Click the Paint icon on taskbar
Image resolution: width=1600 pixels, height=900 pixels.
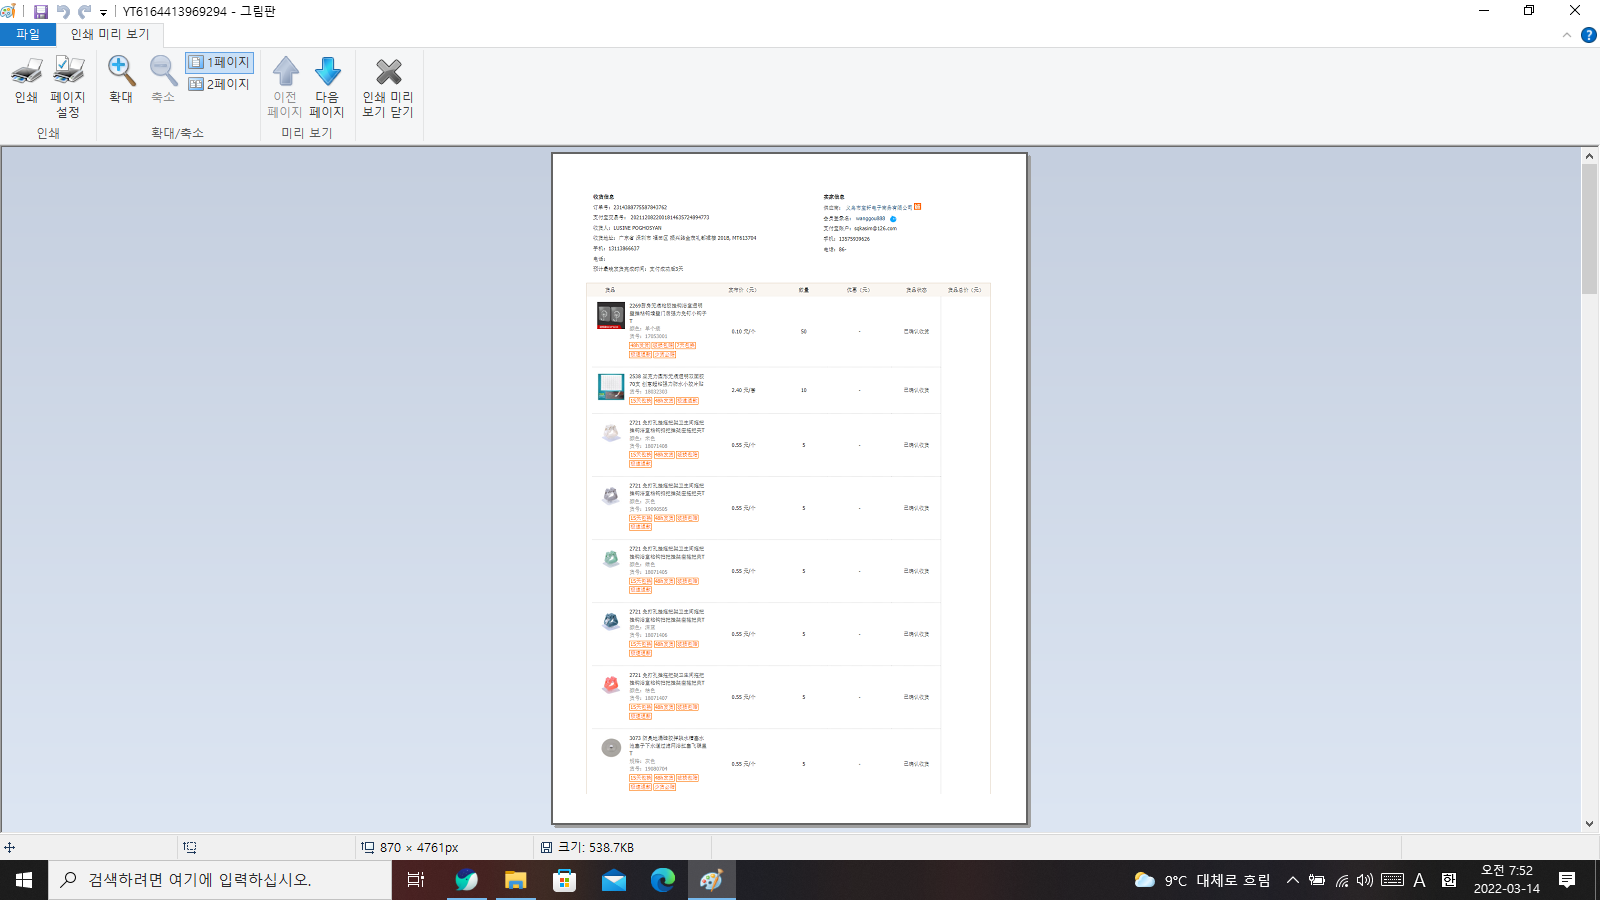click(711, 880)
